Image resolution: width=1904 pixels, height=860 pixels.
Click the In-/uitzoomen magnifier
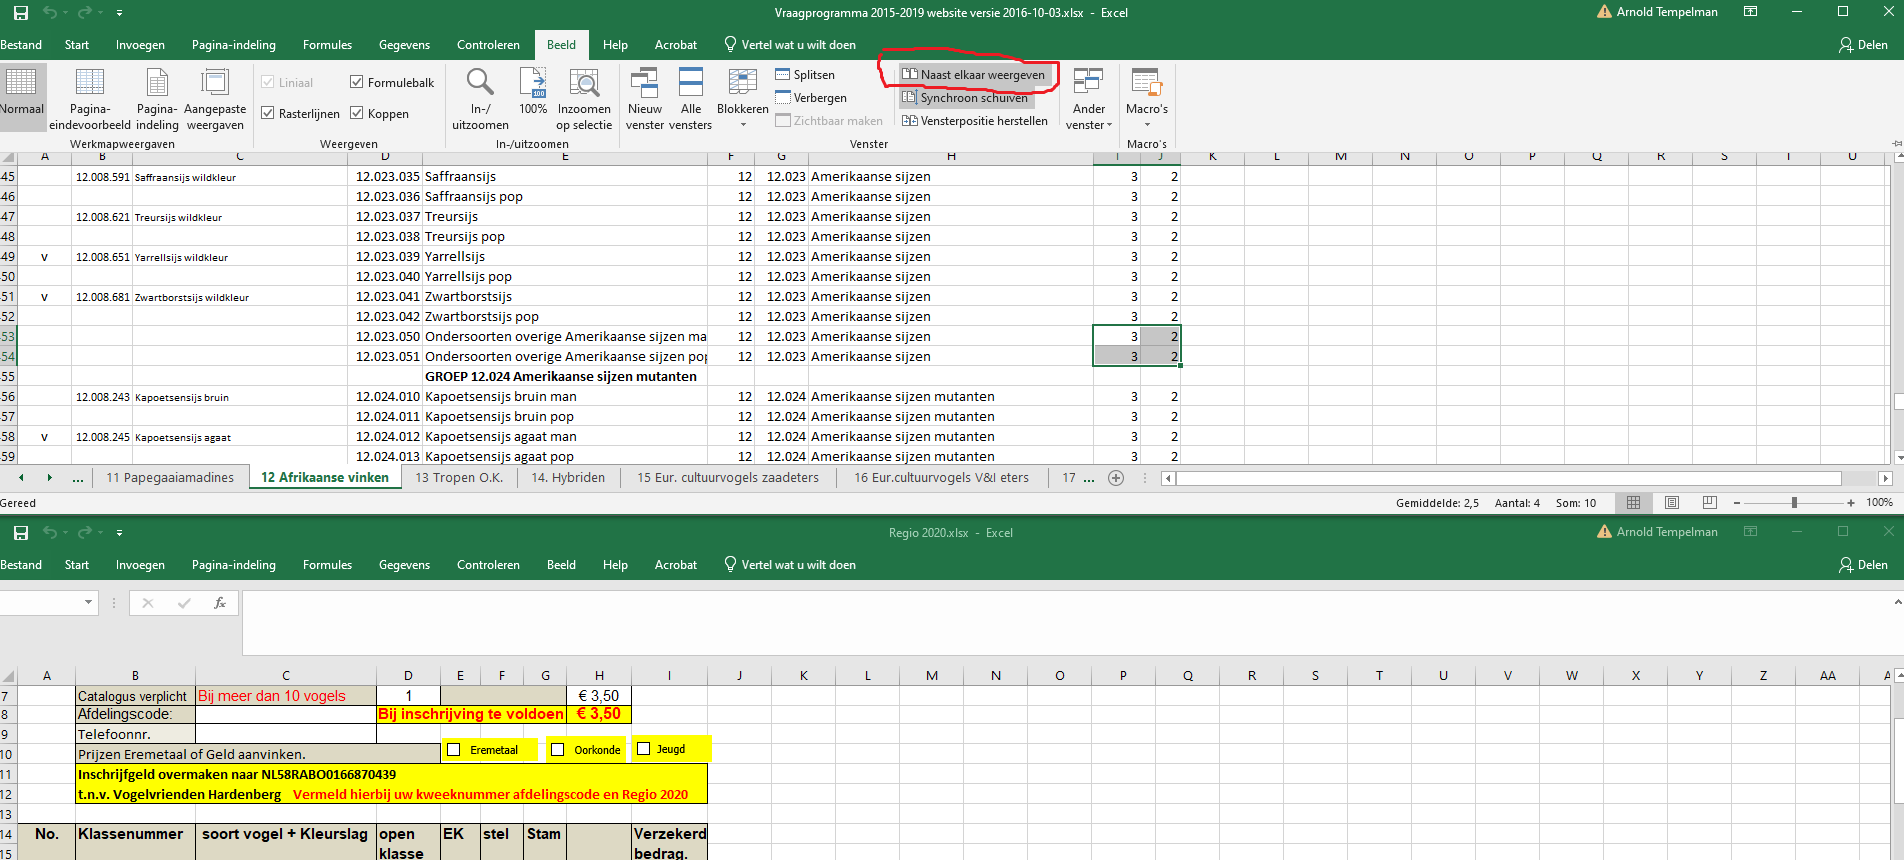coord(480,98)
